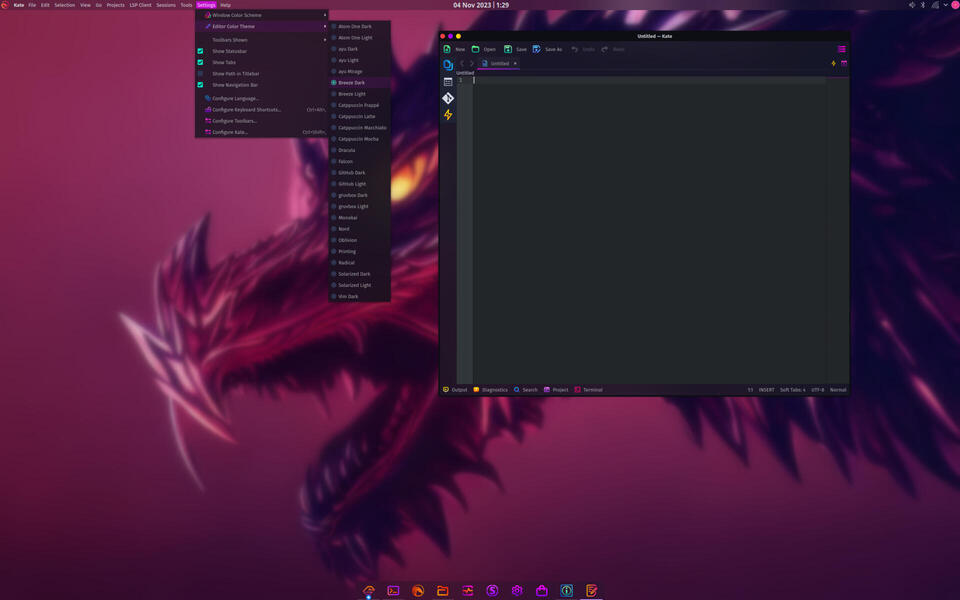Image resolution: width=960 pixels, height=600 pixels.
Task: Click the Undo arrow in Kate toolbar
Action: click(574, 49)
